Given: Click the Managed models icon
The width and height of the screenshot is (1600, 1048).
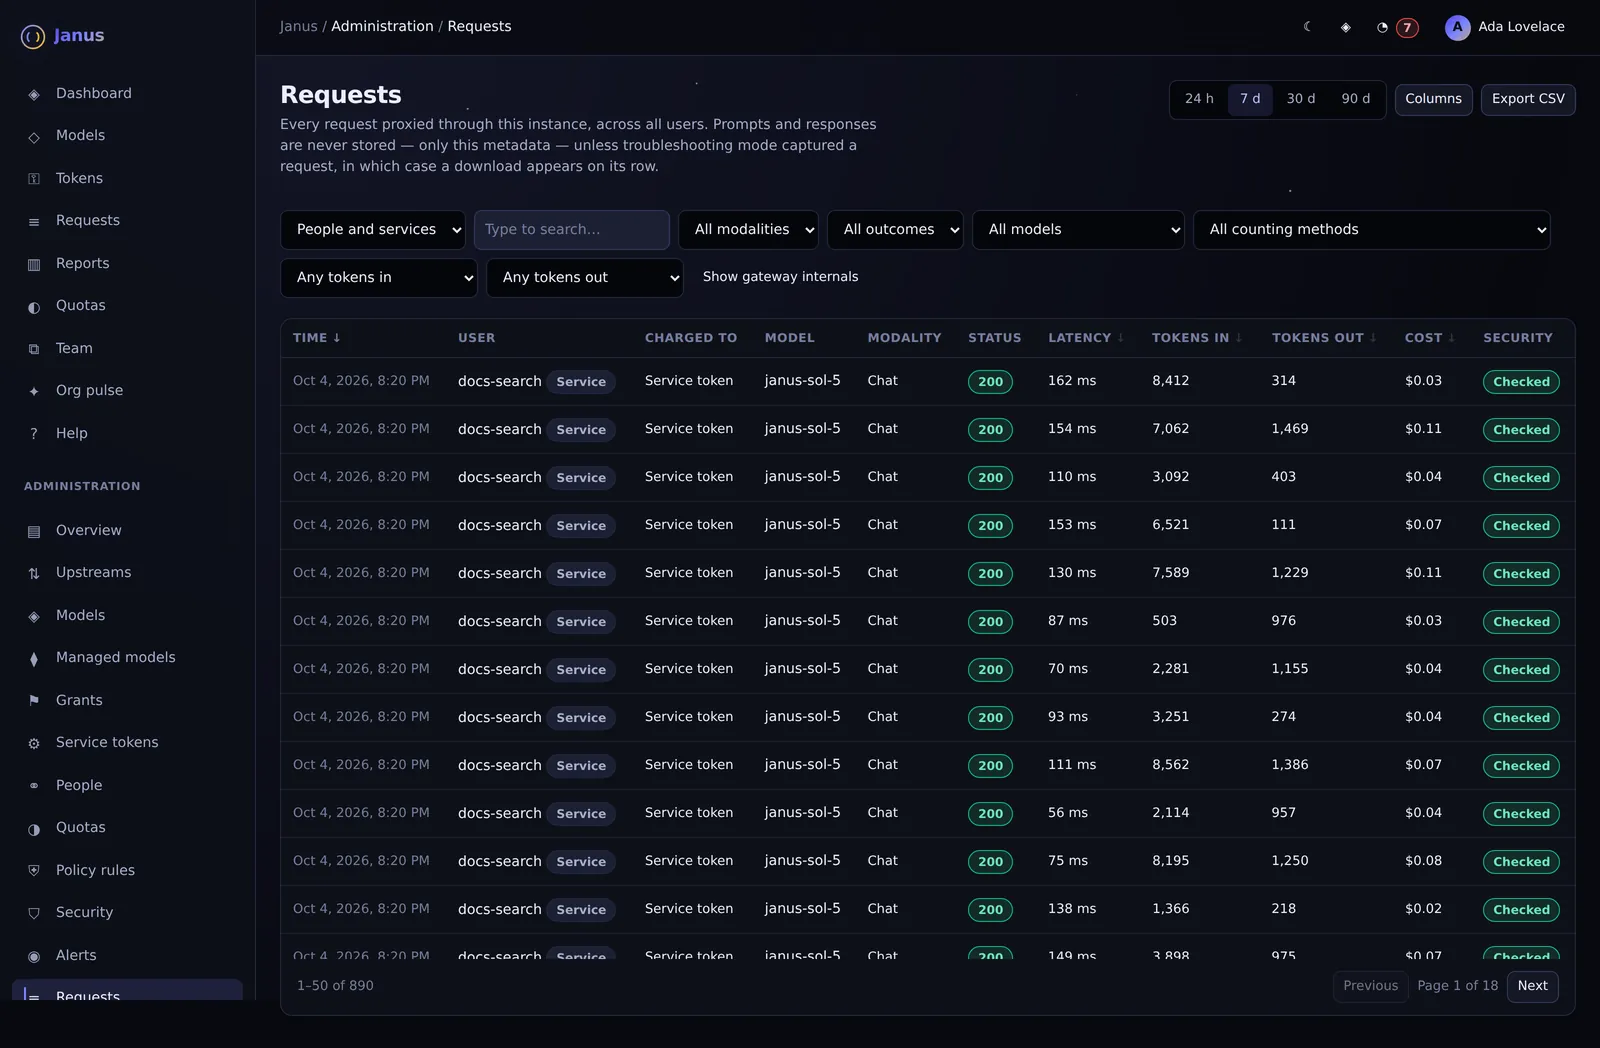Looking at the screenshot, I should click(34, 658).
